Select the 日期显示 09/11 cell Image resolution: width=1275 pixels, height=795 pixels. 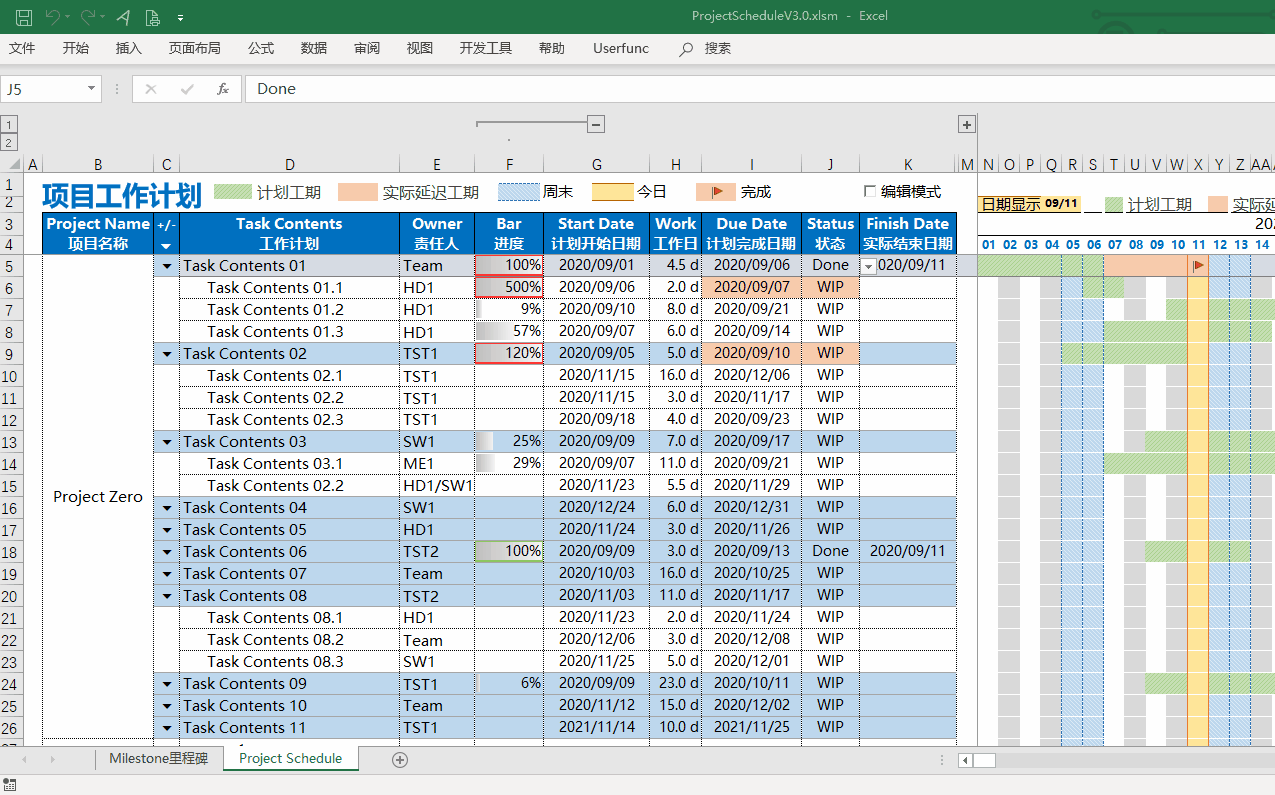point(1028,204)
